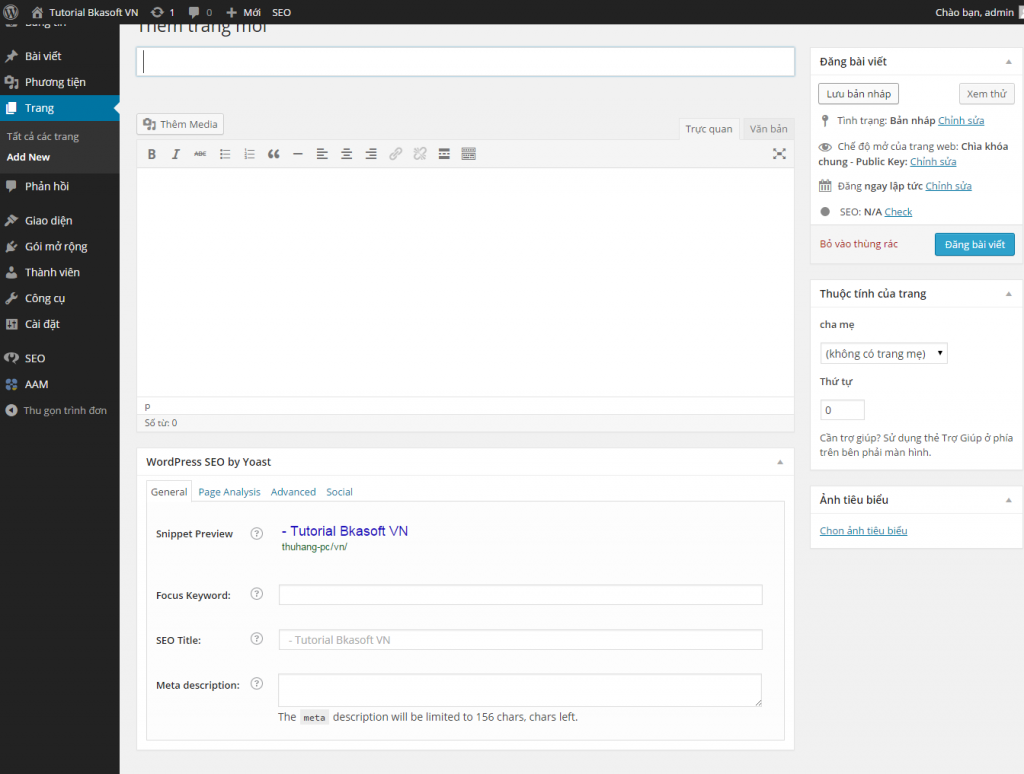Toggle bold formatting
The height and width of the screenshot is (774, 1024).
pyautogui.click(x=152, y=154)
